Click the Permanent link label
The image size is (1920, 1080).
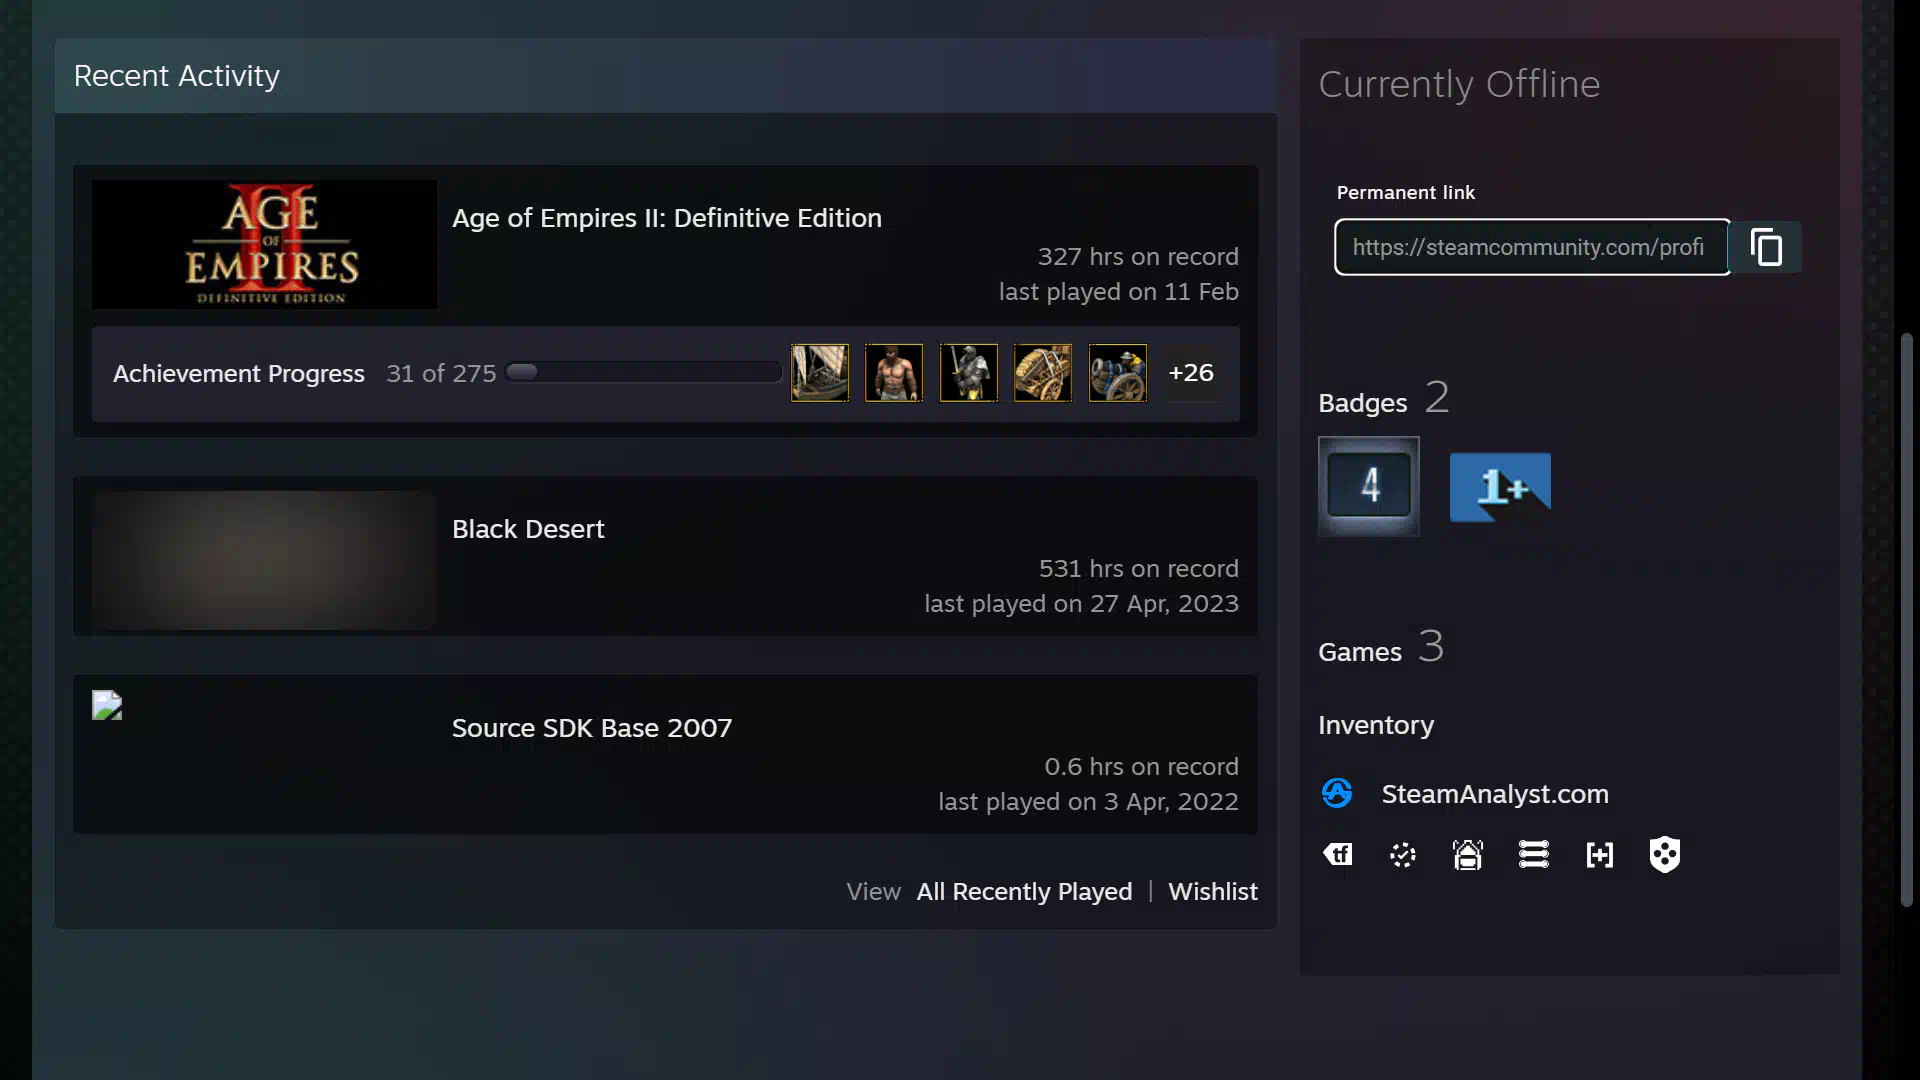pyautogui.click(x=1406, y=193)
